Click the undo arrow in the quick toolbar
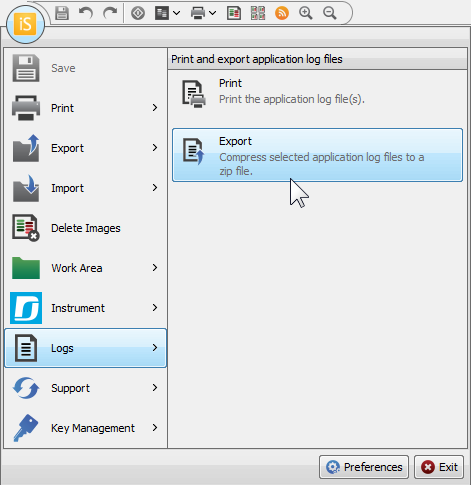This screenshot has height=485, width=471. (x=86, y=13)
